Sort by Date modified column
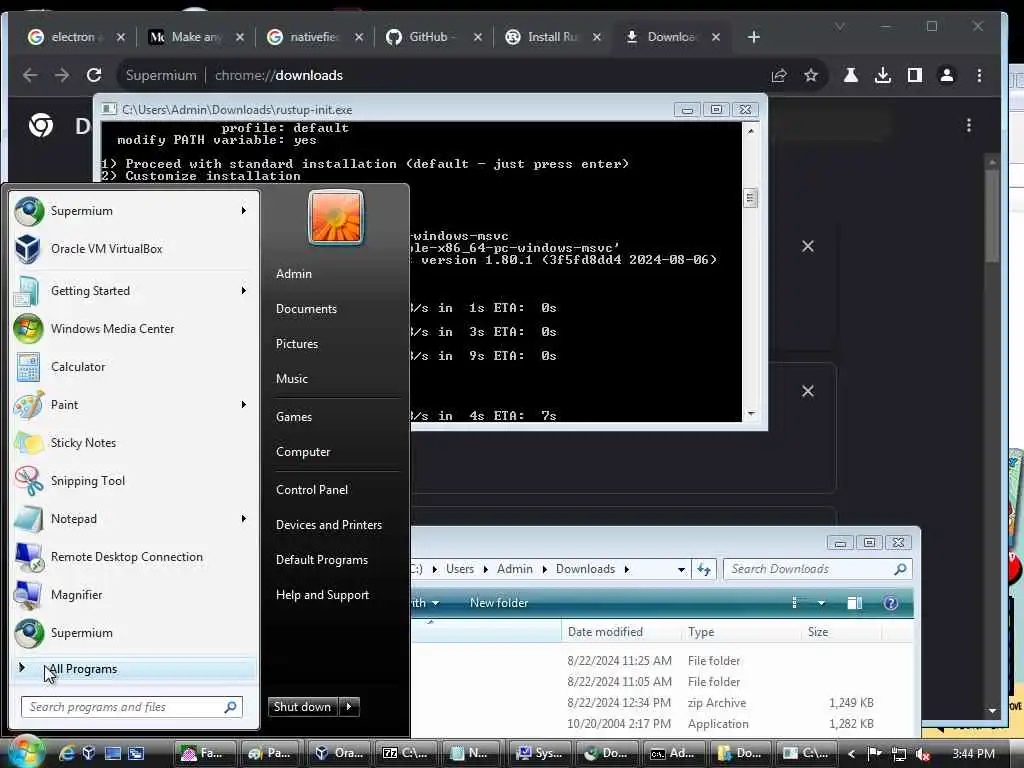This screenshot has width=1024, height=768. [620, 632]
